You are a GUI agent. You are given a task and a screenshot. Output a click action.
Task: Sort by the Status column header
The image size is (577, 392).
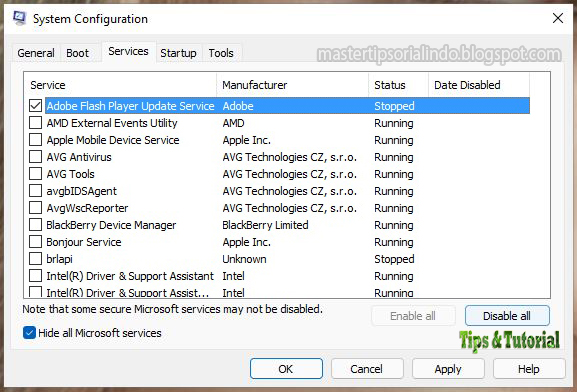(x=399, y=85)
